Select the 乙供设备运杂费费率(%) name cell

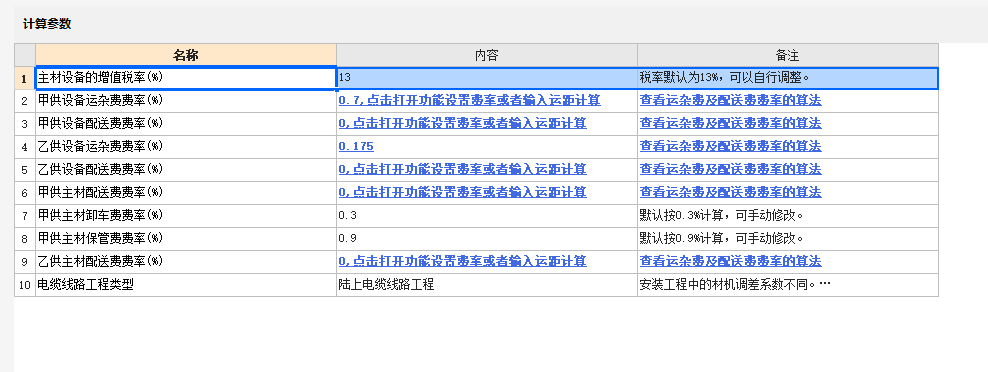(x=186, y=146)
